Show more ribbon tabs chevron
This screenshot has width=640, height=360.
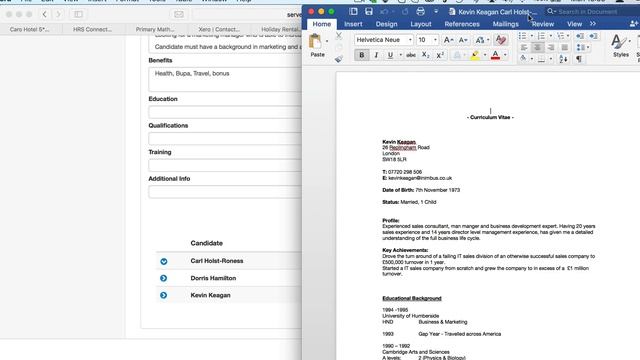tap(593, 24)
